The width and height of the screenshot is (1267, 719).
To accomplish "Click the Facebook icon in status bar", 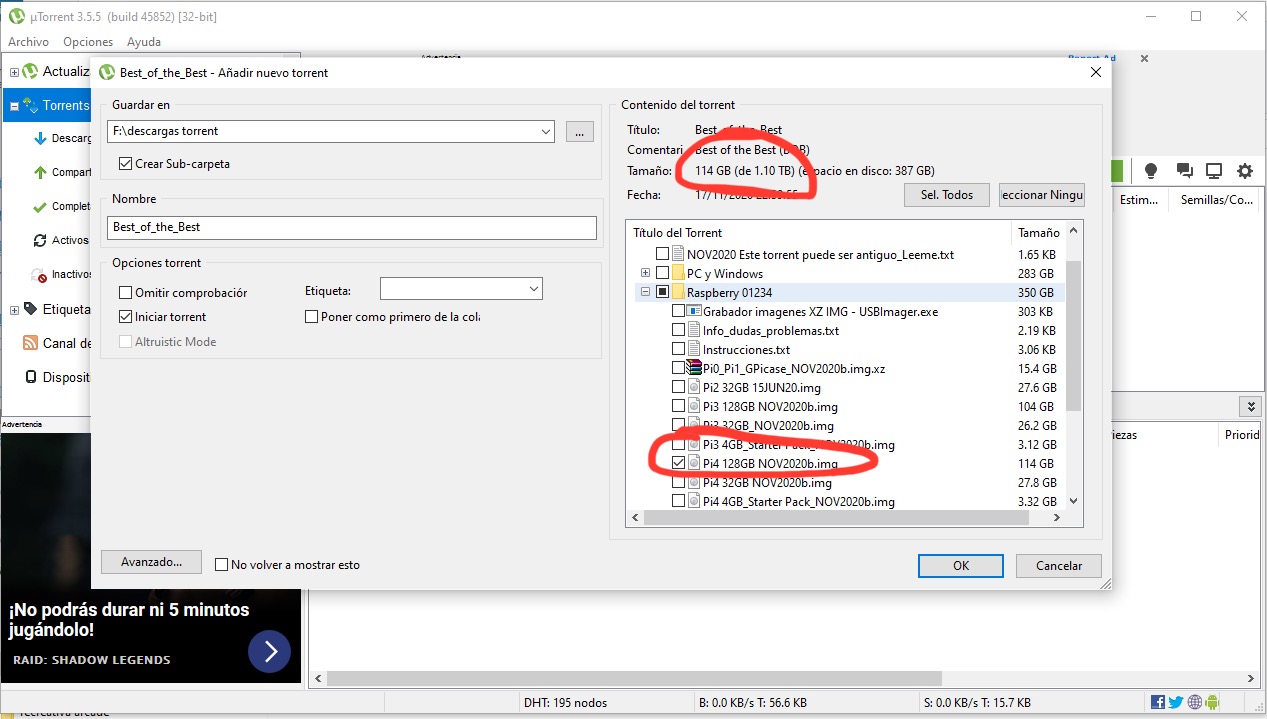I will 1158,703.
